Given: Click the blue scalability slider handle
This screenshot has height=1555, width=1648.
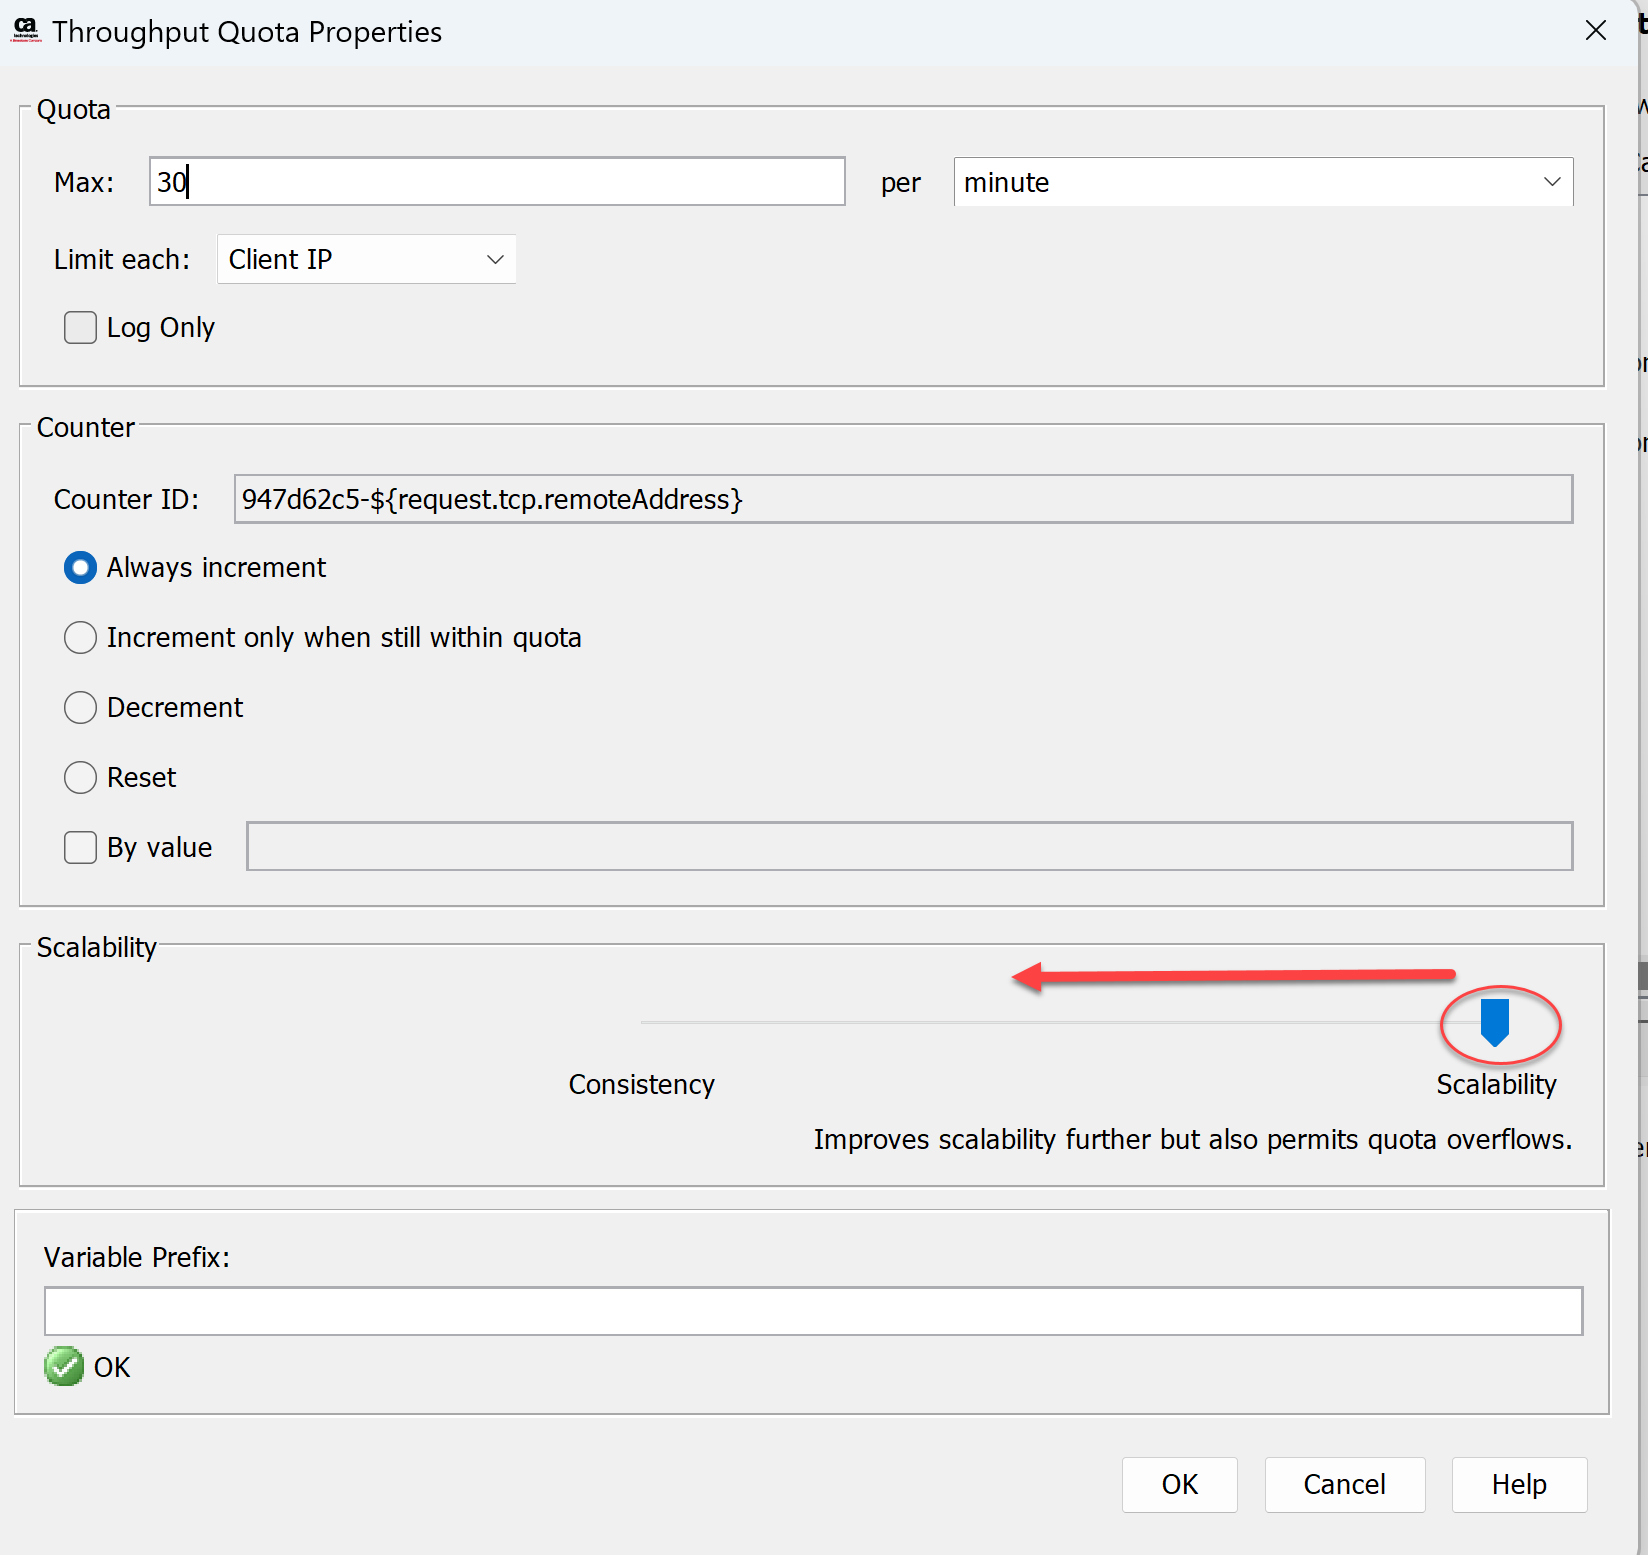Looking at the screenshot, I should click(x=1494, y=1022).
